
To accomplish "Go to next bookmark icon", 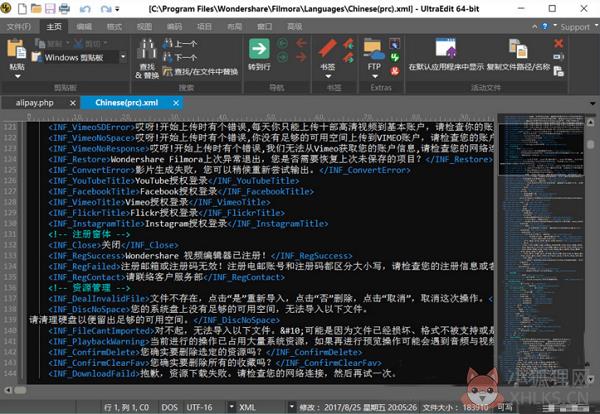I will tap(348, 58).
